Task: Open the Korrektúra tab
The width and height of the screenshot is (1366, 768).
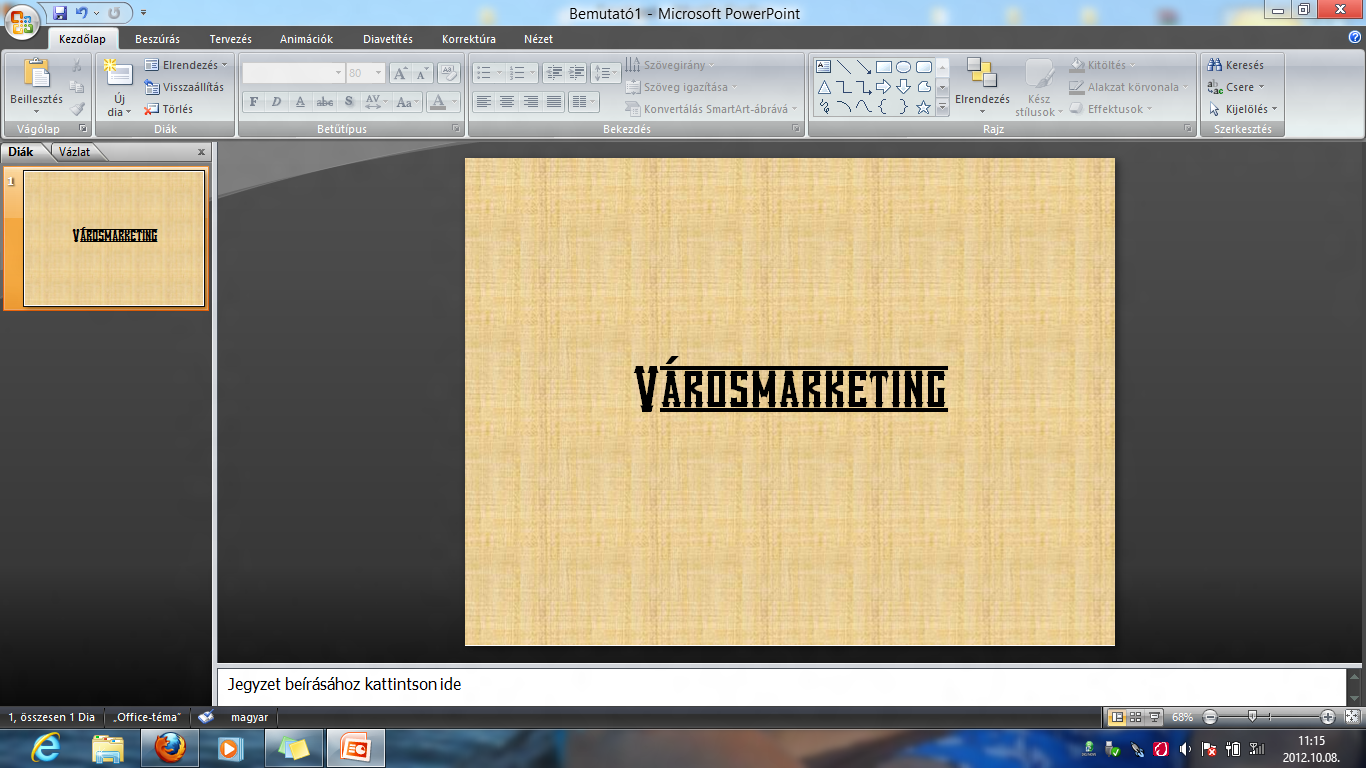Action: click(469, 39)
